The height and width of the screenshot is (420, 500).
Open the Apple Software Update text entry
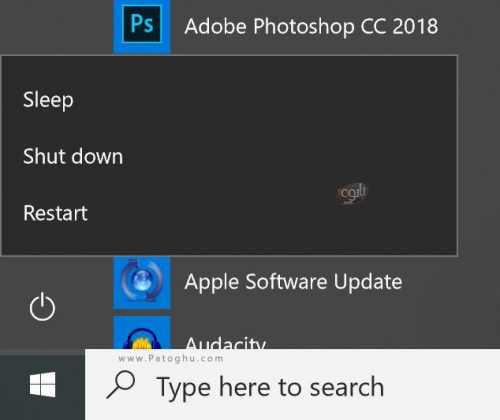pos(293,282)
